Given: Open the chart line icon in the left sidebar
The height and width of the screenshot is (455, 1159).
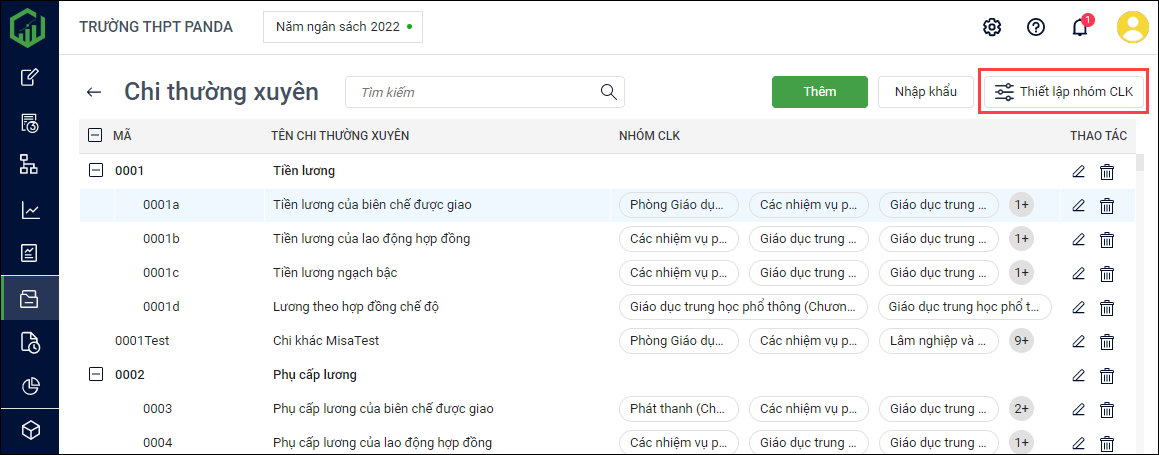Looking at the screenshot, I should 30,210.
